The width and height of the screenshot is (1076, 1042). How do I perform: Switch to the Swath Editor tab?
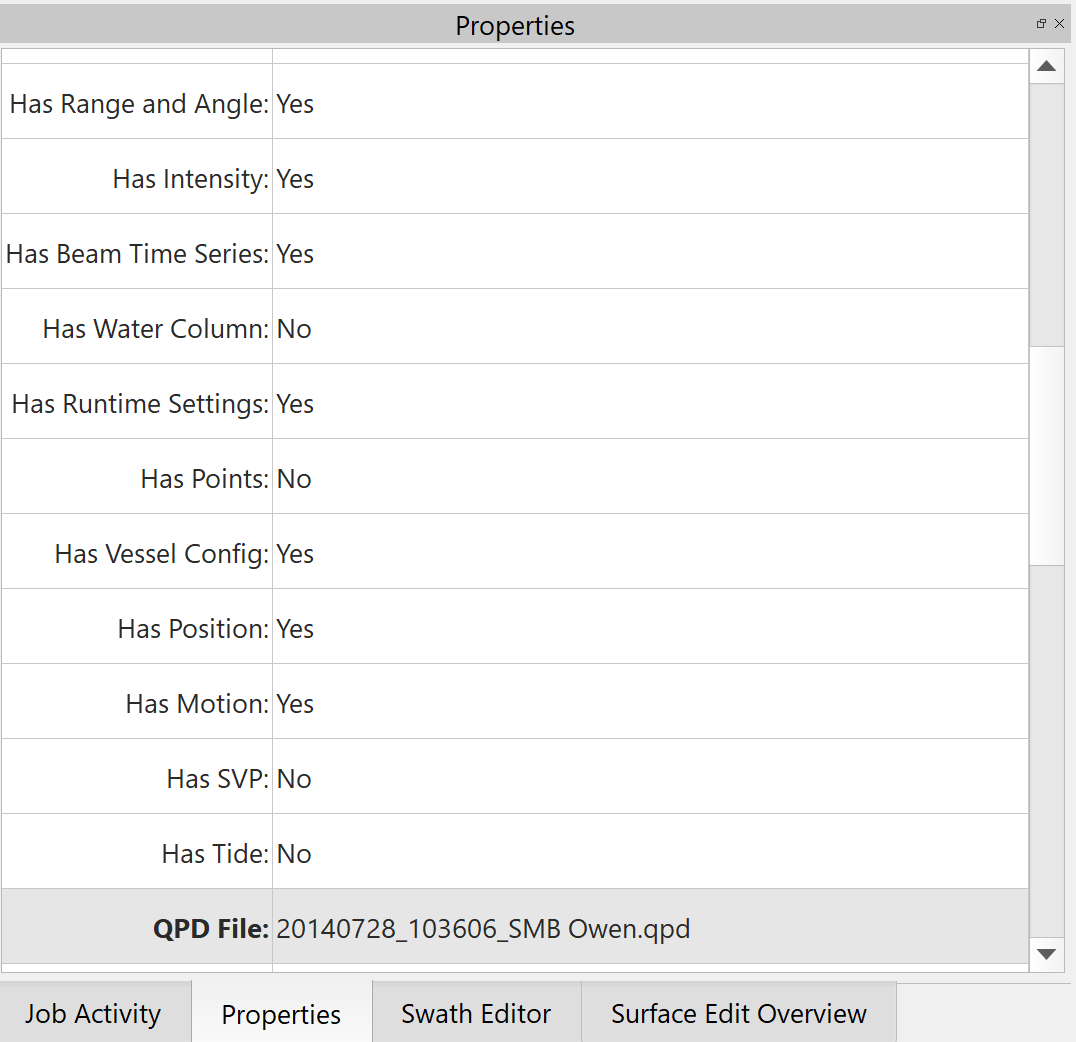(476, 1013)
